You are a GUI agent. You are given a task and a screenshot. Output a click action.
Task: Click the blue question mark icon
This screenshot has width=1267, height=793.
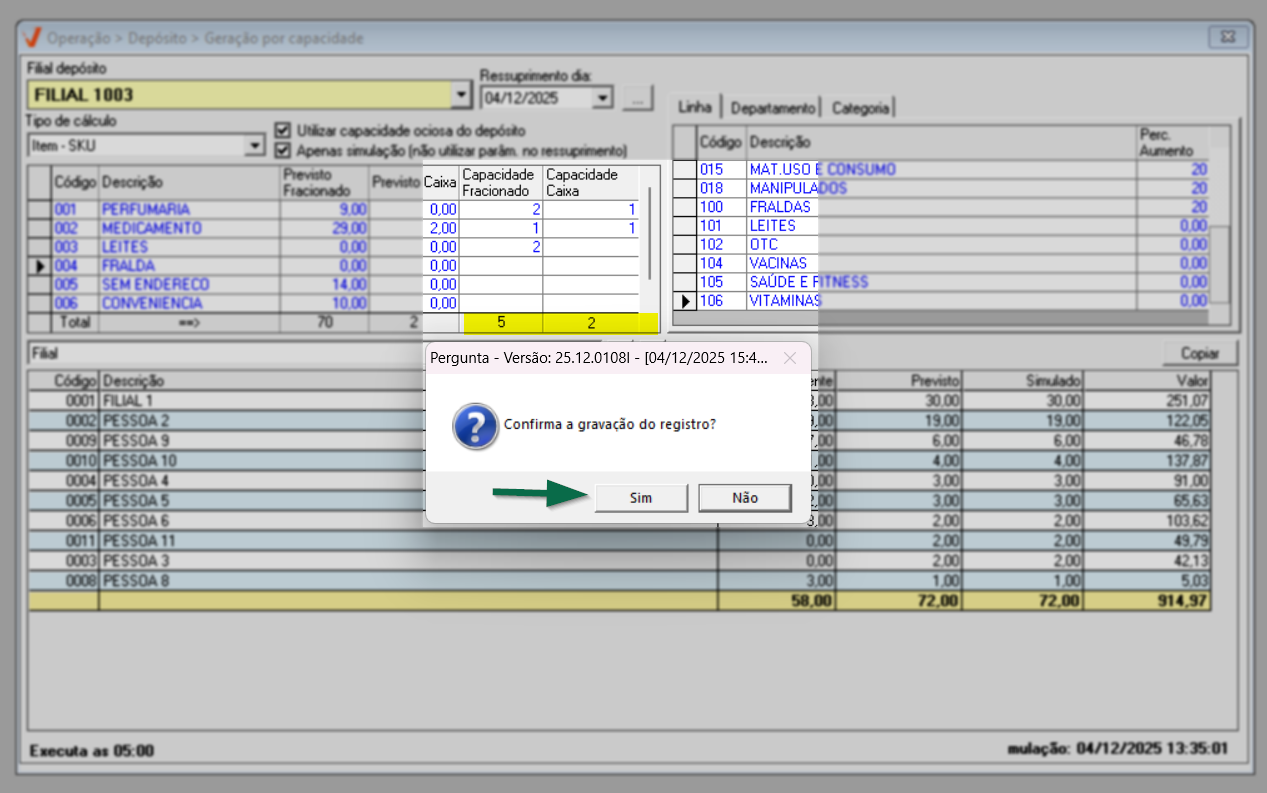pos(475,425)
